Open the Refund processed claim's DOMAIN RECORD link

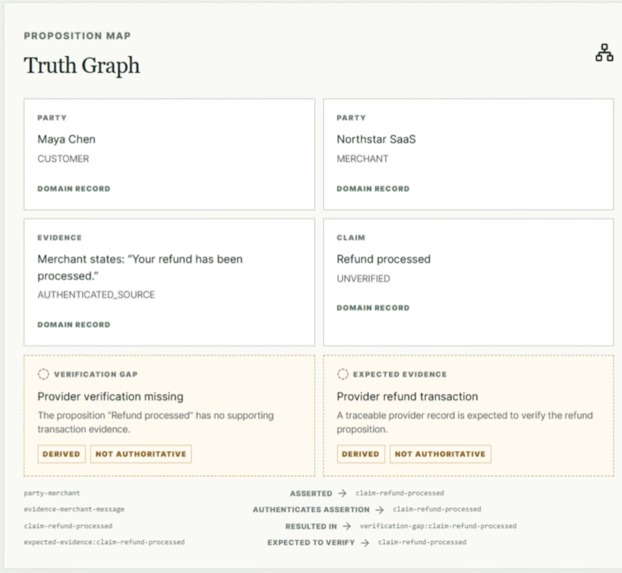pos(373,308)
